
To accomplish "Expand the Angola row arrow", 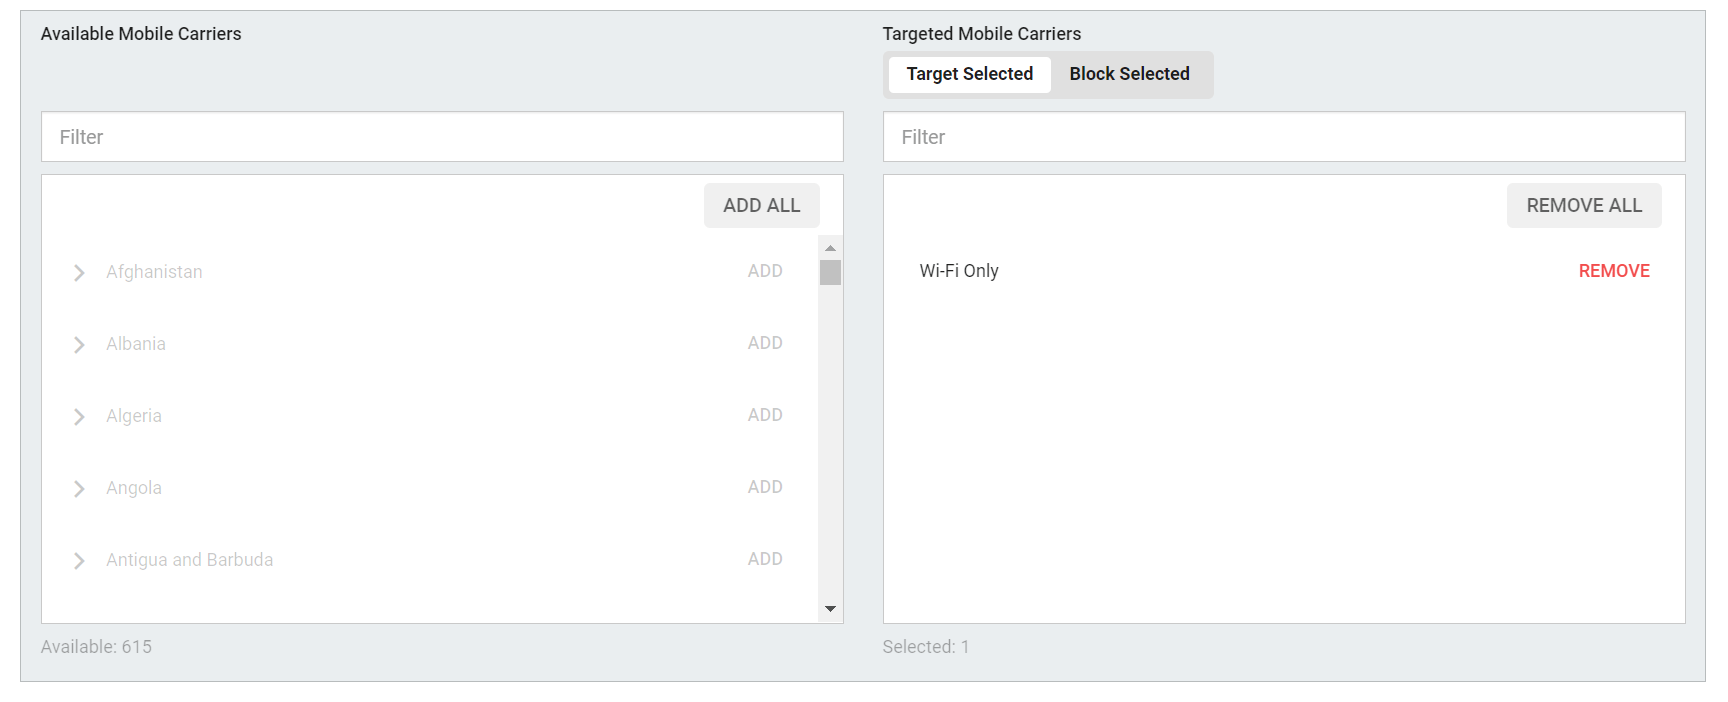I will click(x=79, y=489).
